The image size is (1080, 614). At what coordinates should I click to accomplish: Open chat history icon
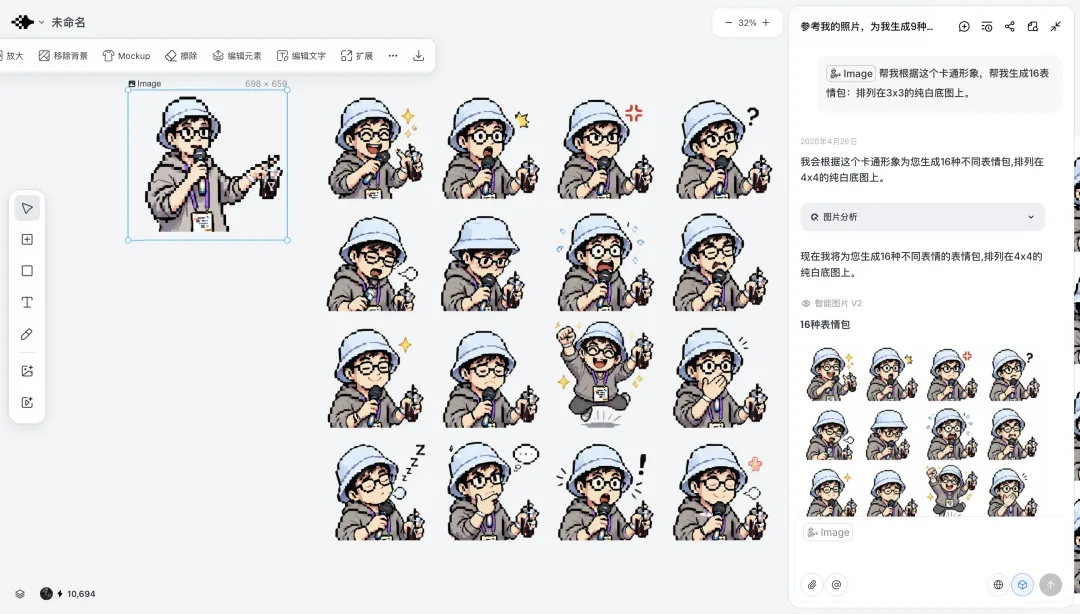click(987, 27)
